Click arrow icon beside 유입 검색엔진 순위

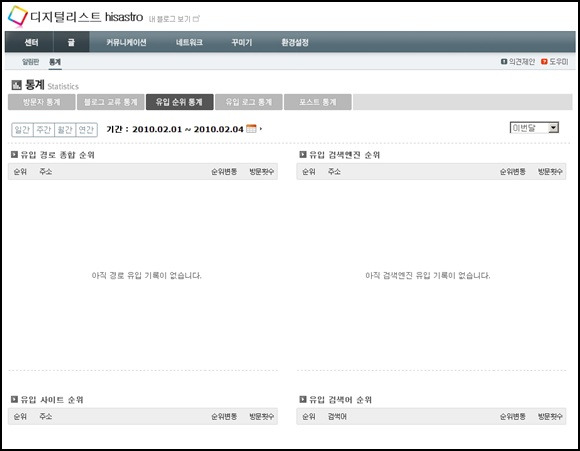[303, 154]
